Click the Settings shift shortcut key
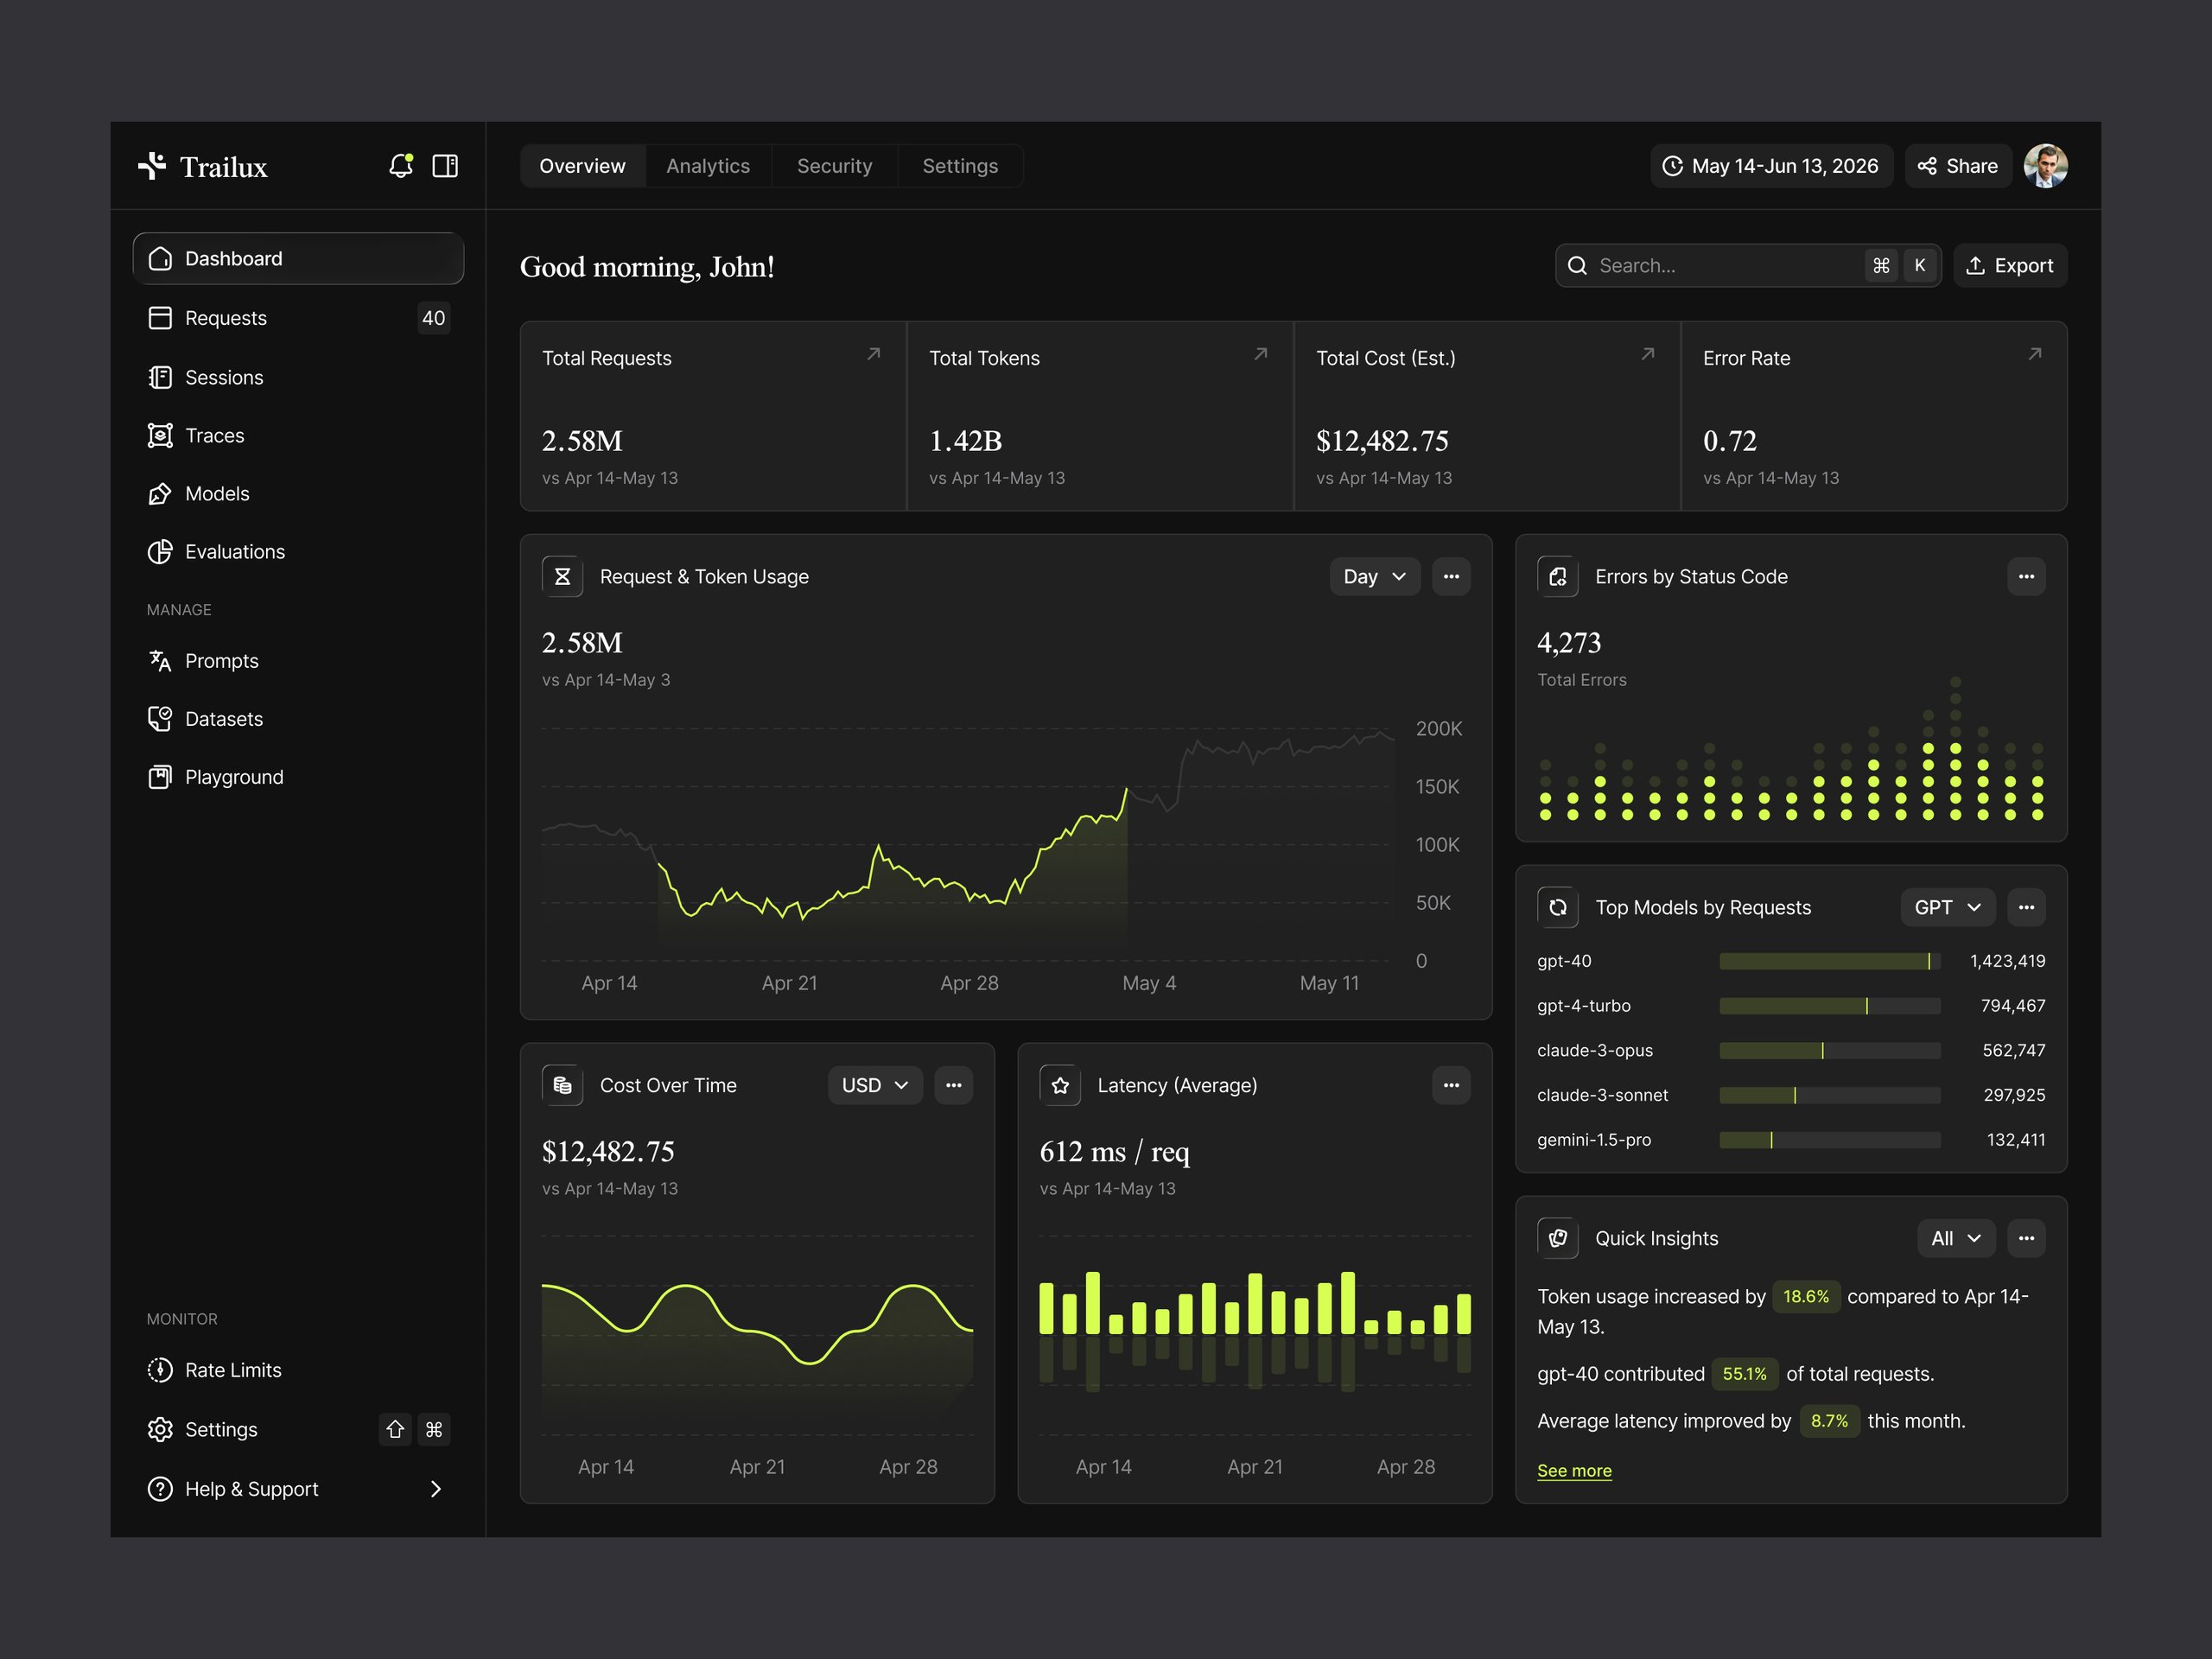 click(x=396, y=1430)
